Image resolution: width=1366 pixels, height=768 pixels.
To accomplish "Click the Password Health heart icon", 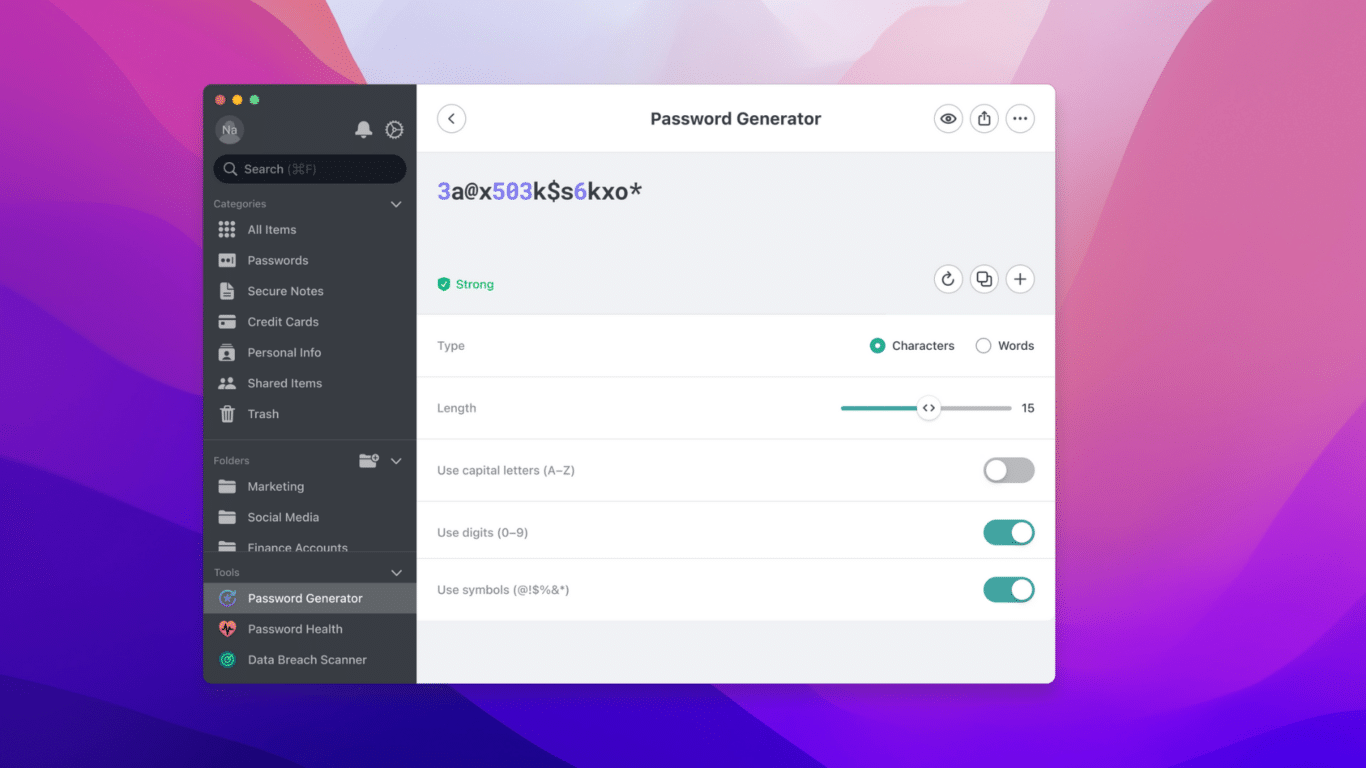I will pyautogui.click(x=227, y=629).
